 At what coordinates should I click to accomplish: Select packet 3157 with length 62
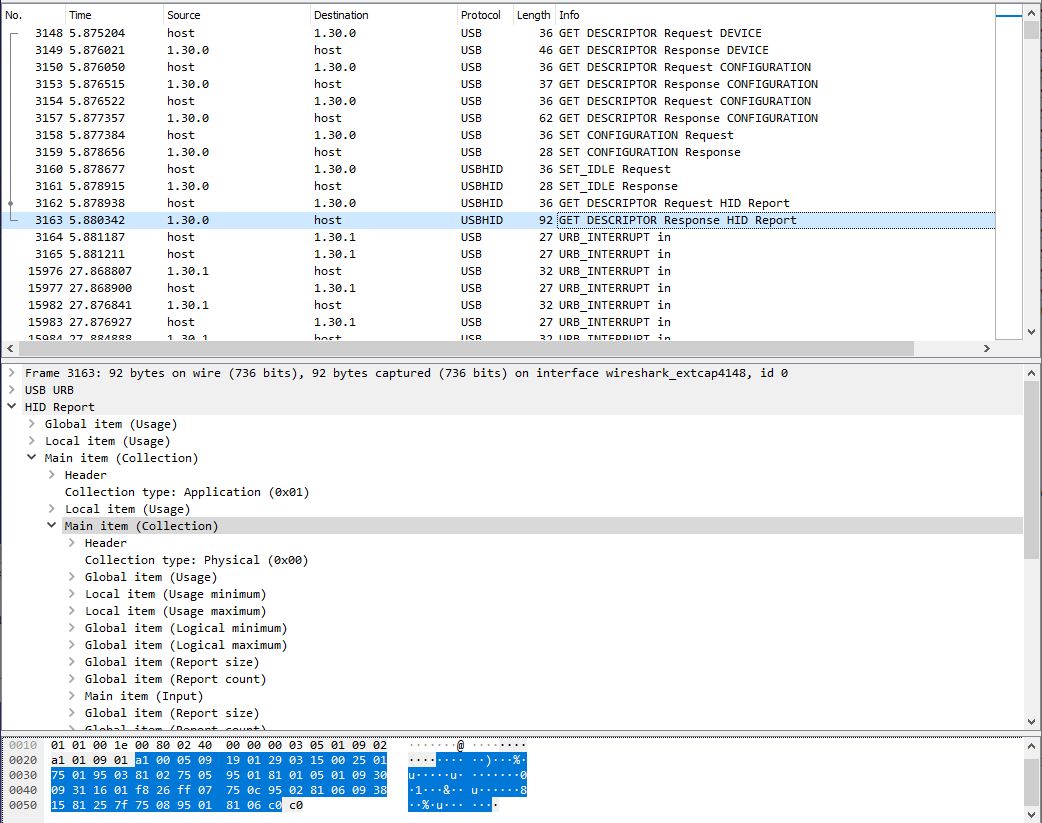498,118
